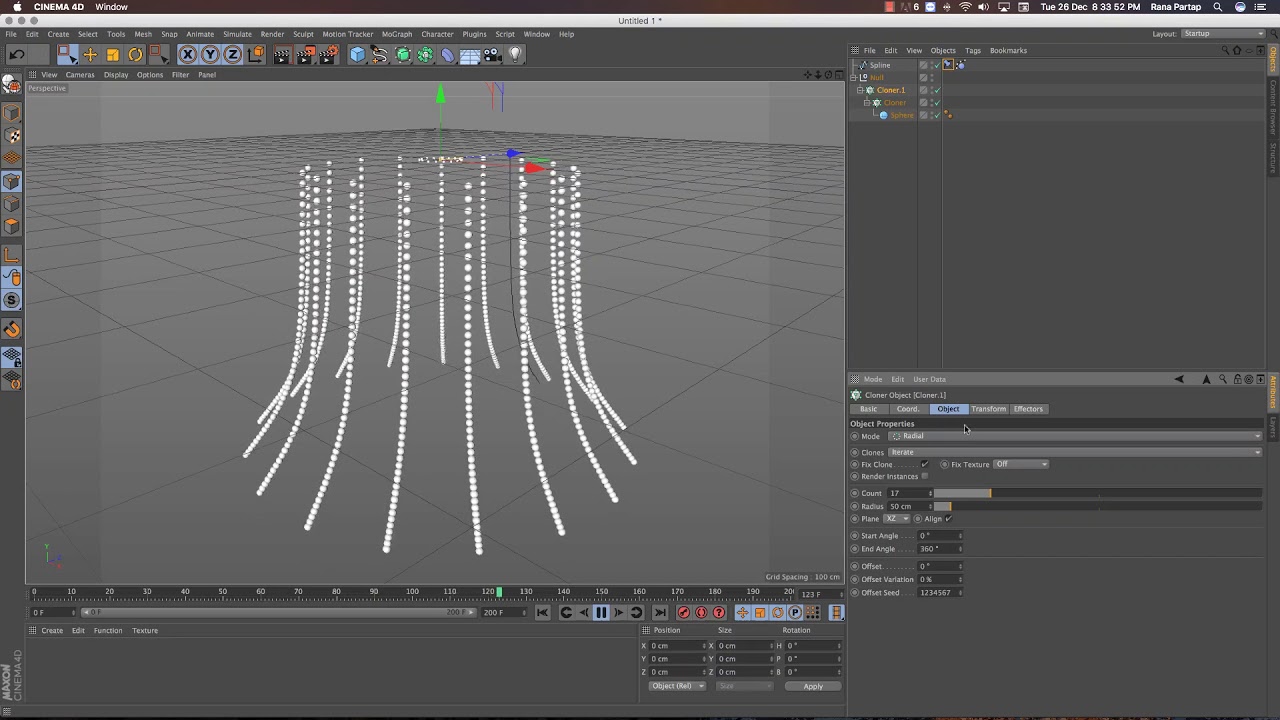This screenshot has width=1280, height=720.
Task: Pause the animation playback
Action: tap(601, 613)
